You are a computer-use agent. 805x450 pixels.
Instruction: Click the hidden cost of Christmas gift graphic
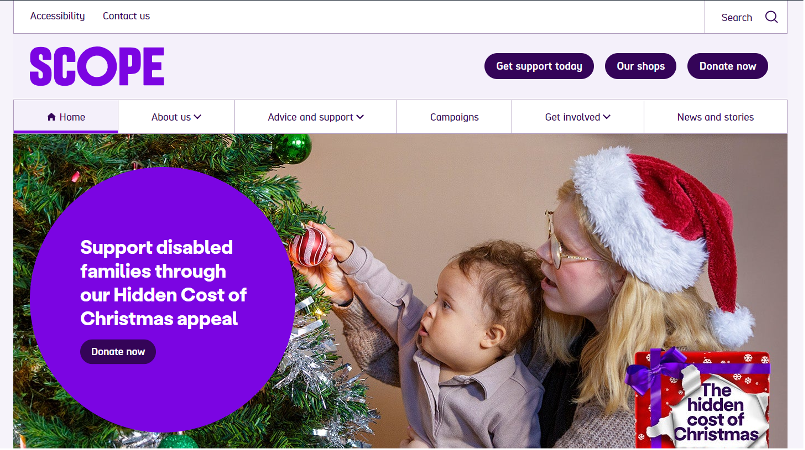point(698,399)
